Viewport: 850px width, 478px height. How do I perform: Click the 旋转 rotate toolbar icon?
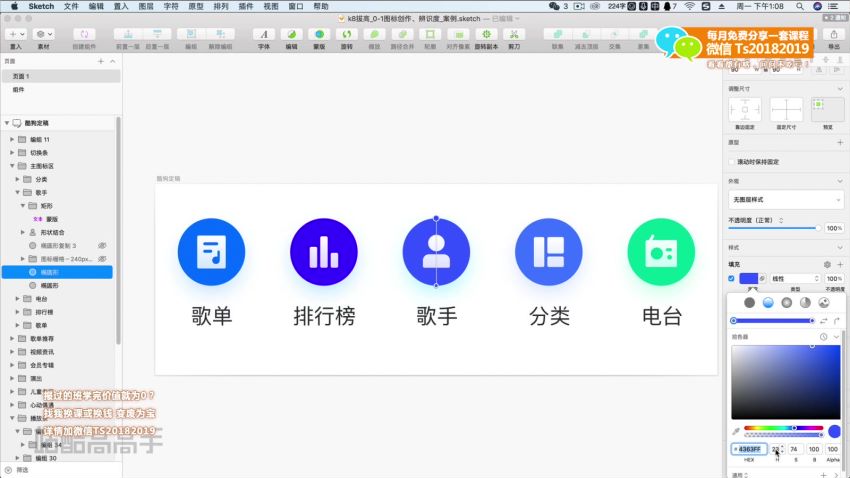pyautogui.click(x=346, y=34)
